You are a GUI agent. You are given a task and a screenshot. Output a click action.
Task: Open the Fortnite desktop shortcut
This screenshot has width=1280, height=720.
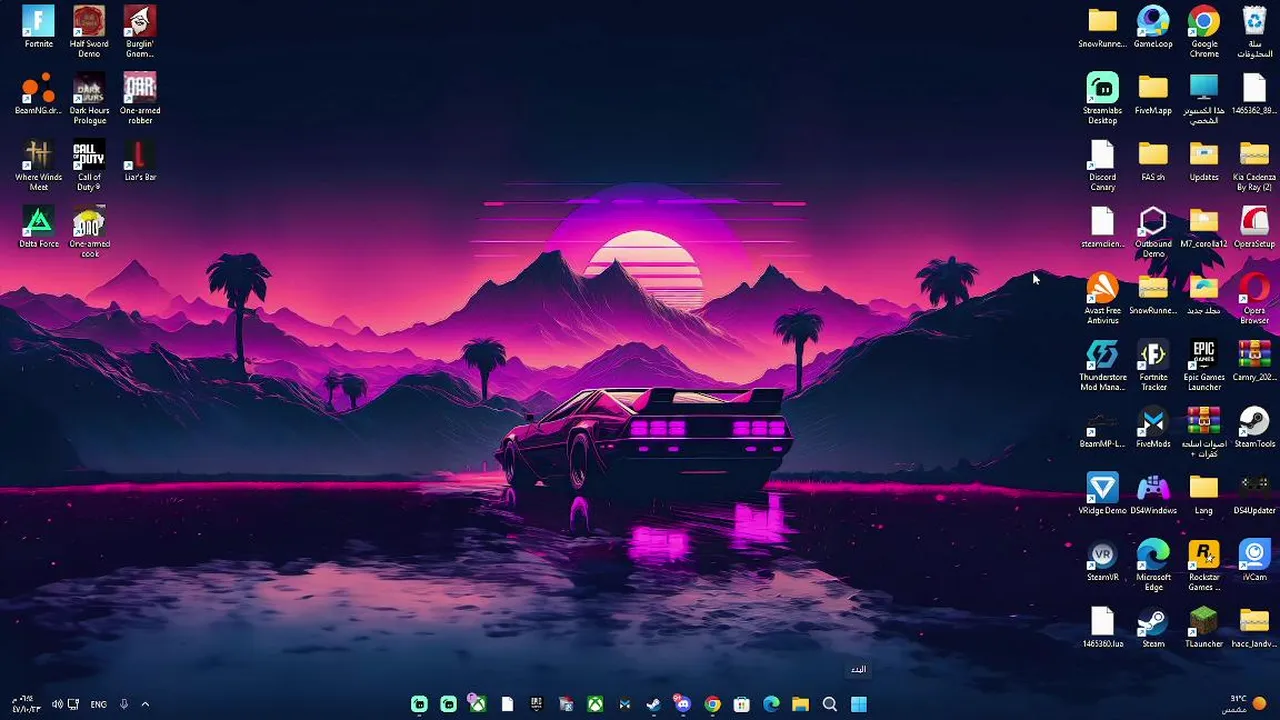pos(38,27)
